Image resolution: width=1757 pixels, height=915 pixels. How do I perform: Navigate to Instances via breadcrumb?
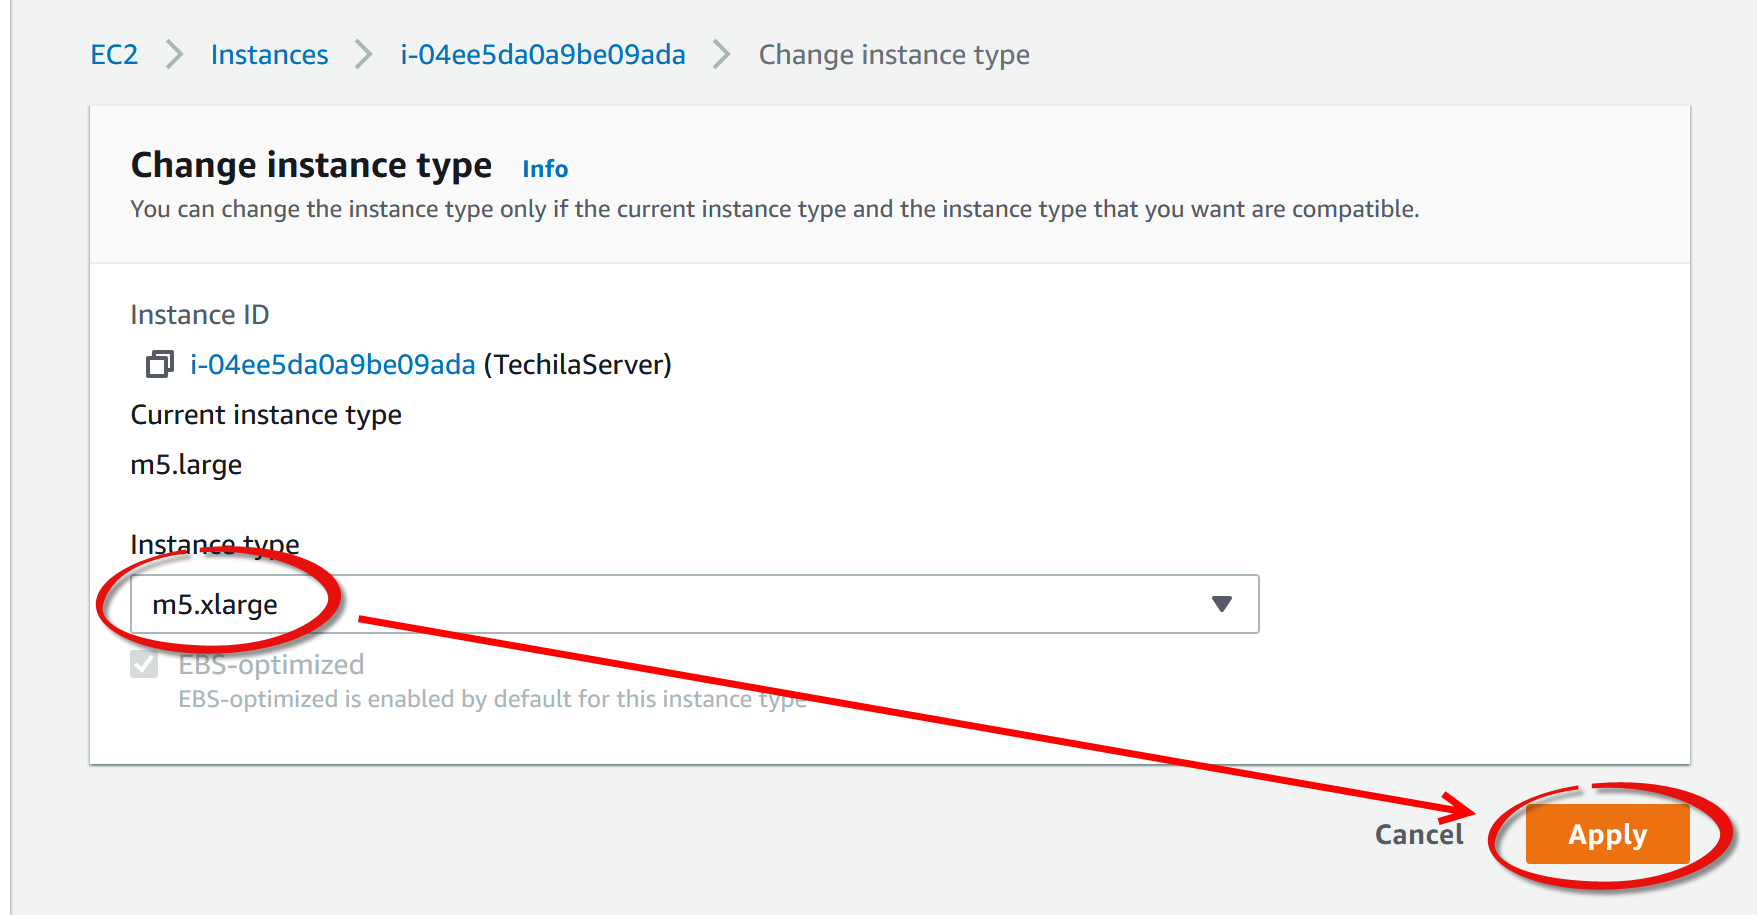(269, 55)
